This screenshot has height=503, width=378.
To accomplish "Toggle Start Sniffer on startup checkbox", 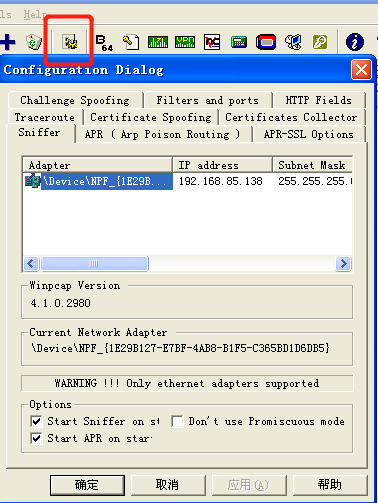I will [36, 421].
